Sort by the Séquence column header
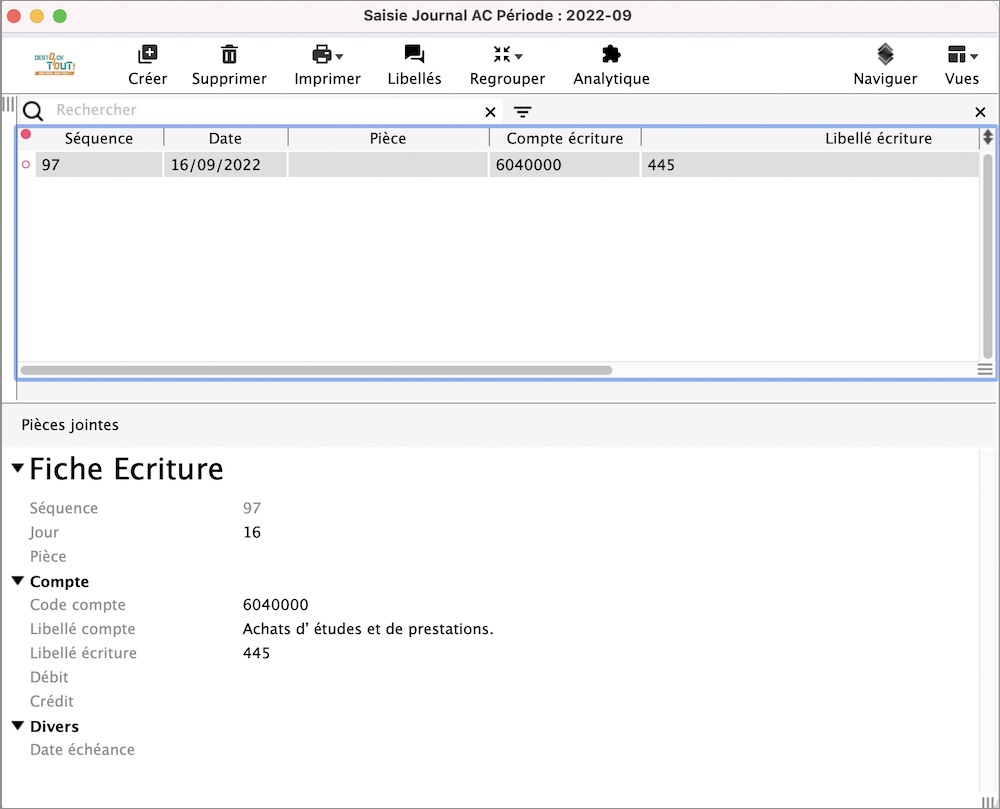1000x809 pixels. 99,138
